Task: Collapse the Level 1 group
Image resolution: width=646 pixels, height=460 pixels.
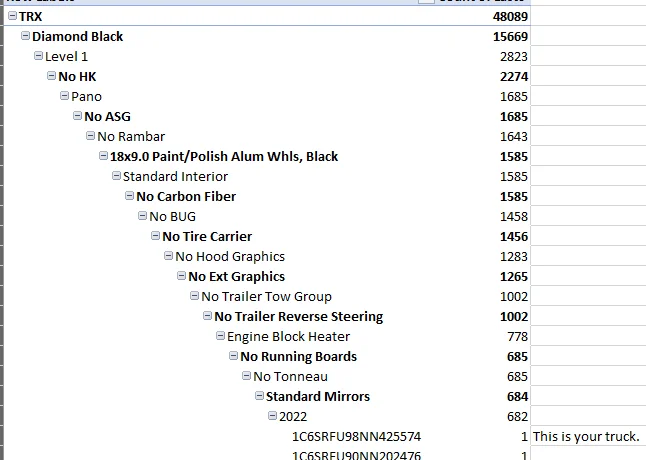Action: 38,56
